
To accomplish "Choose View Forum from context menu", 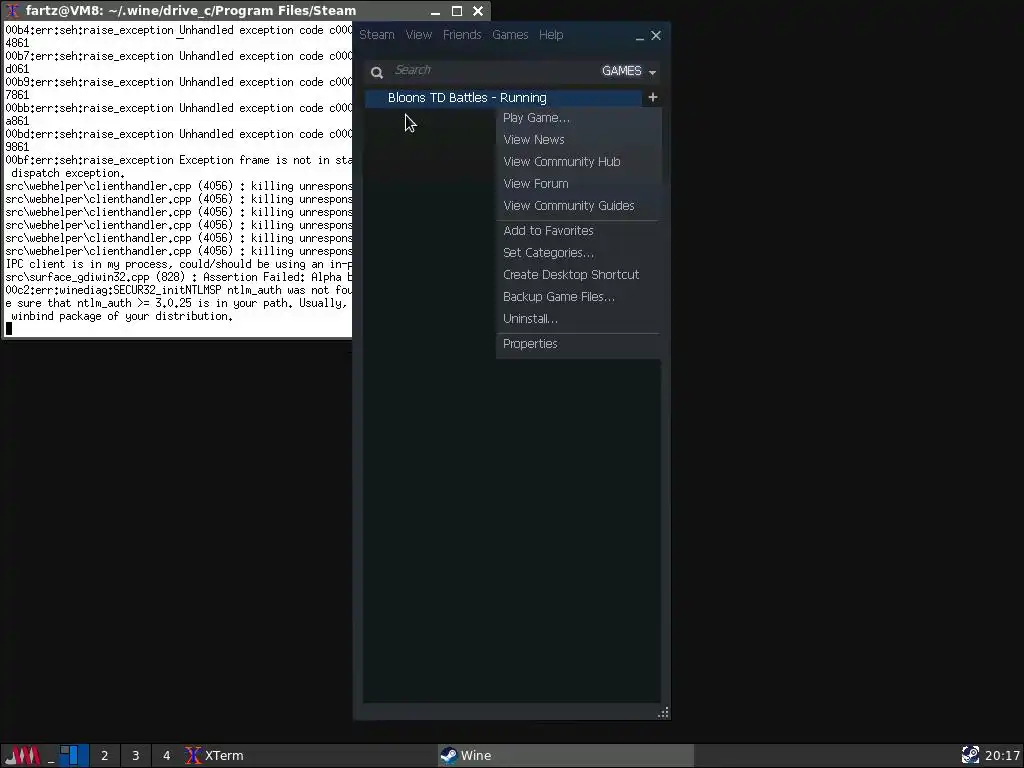I will [x=579, y=184].
